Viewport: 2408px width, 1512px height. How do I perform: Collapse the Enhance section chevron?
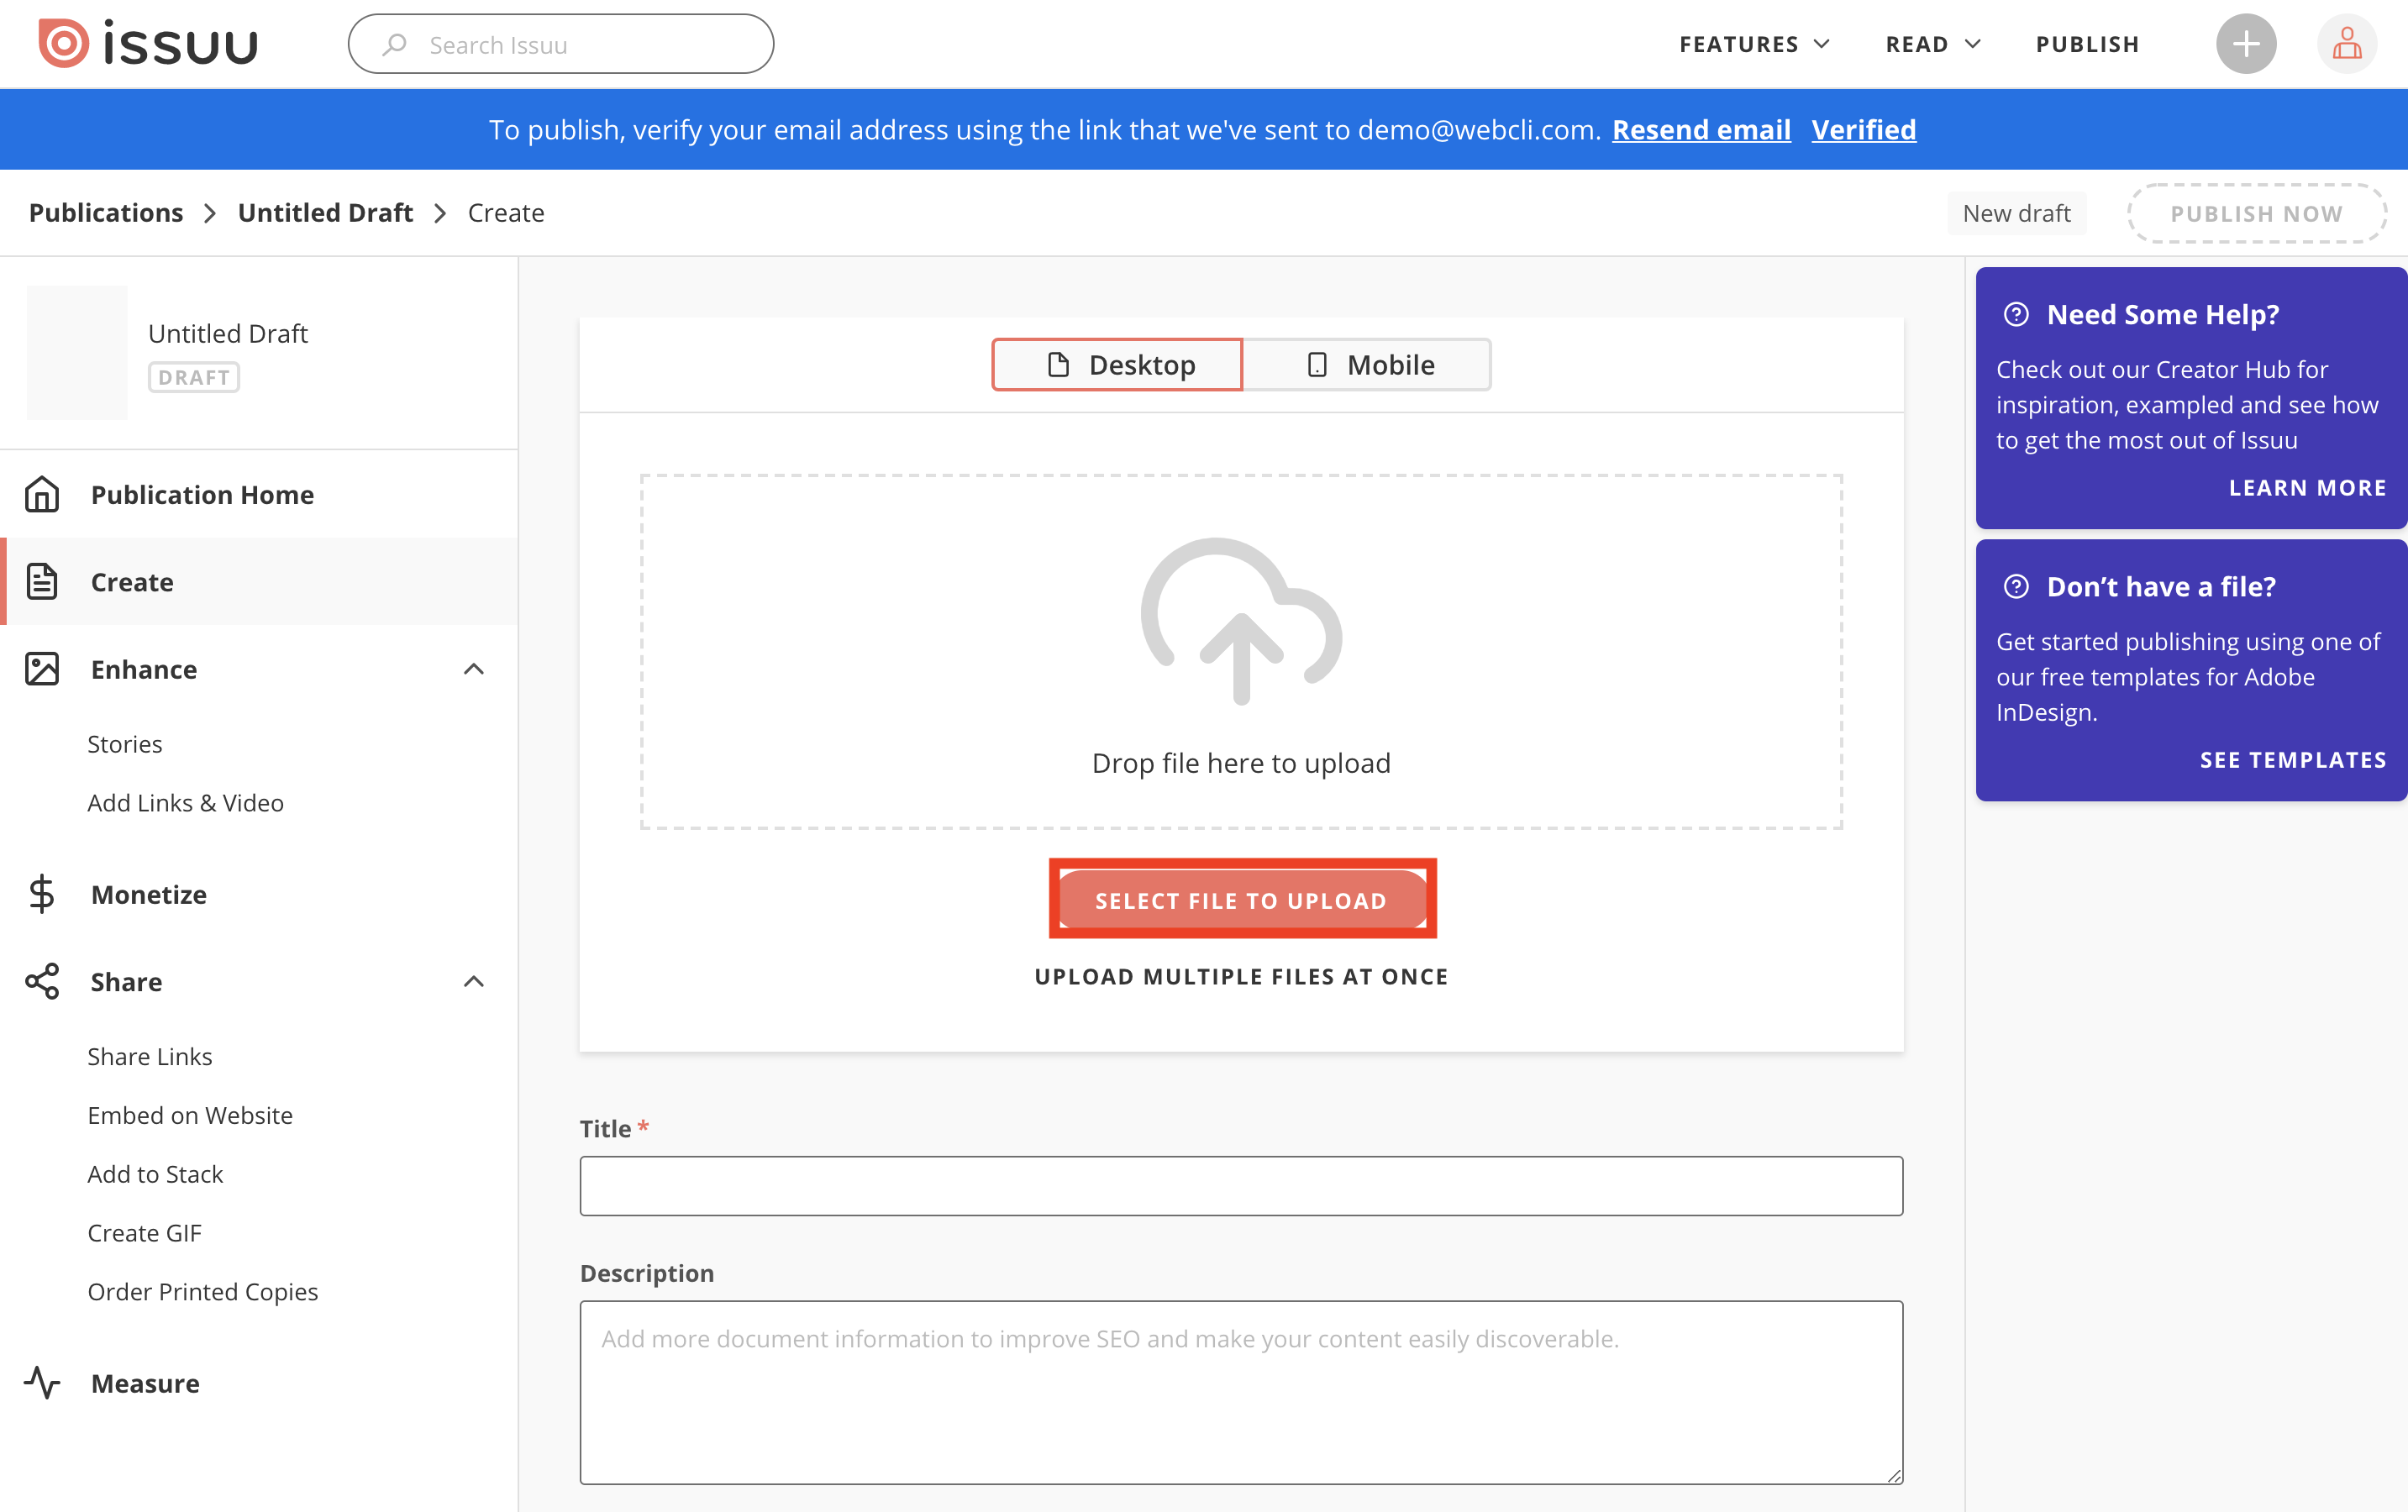(x=474, y=669)
